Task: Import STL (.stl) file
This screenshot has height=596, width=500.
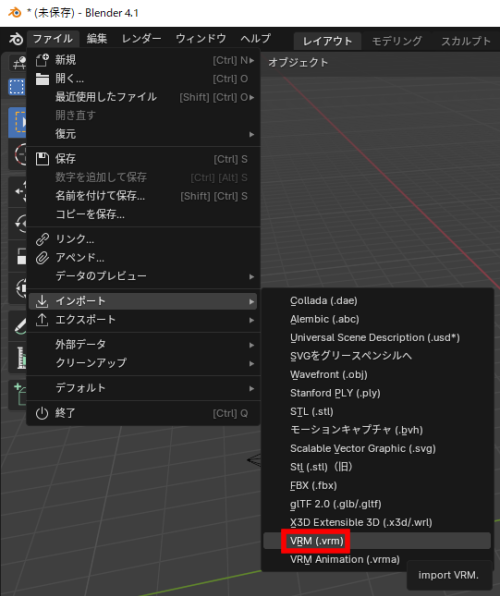Action: point(377,412)
